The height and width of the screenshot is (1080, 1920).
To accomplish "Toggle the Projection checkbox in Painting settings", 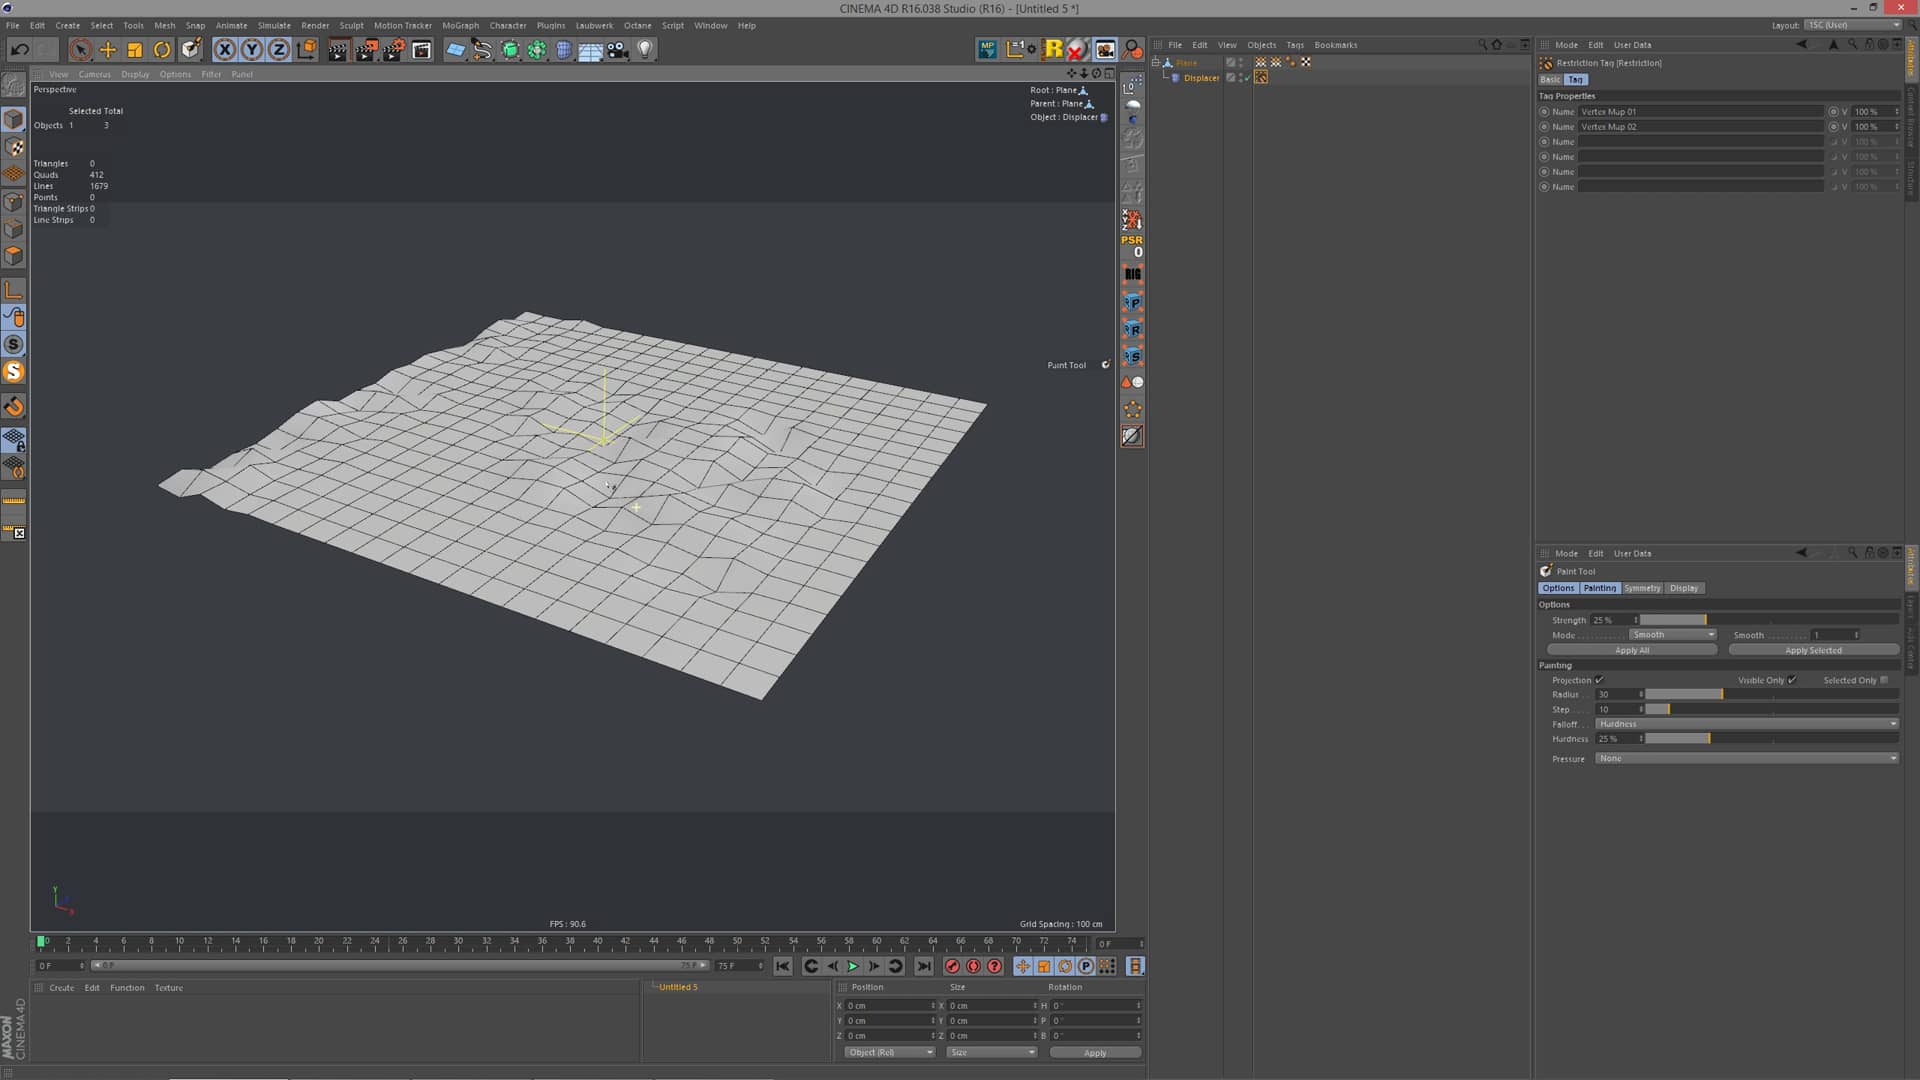I will (1600, 679).
